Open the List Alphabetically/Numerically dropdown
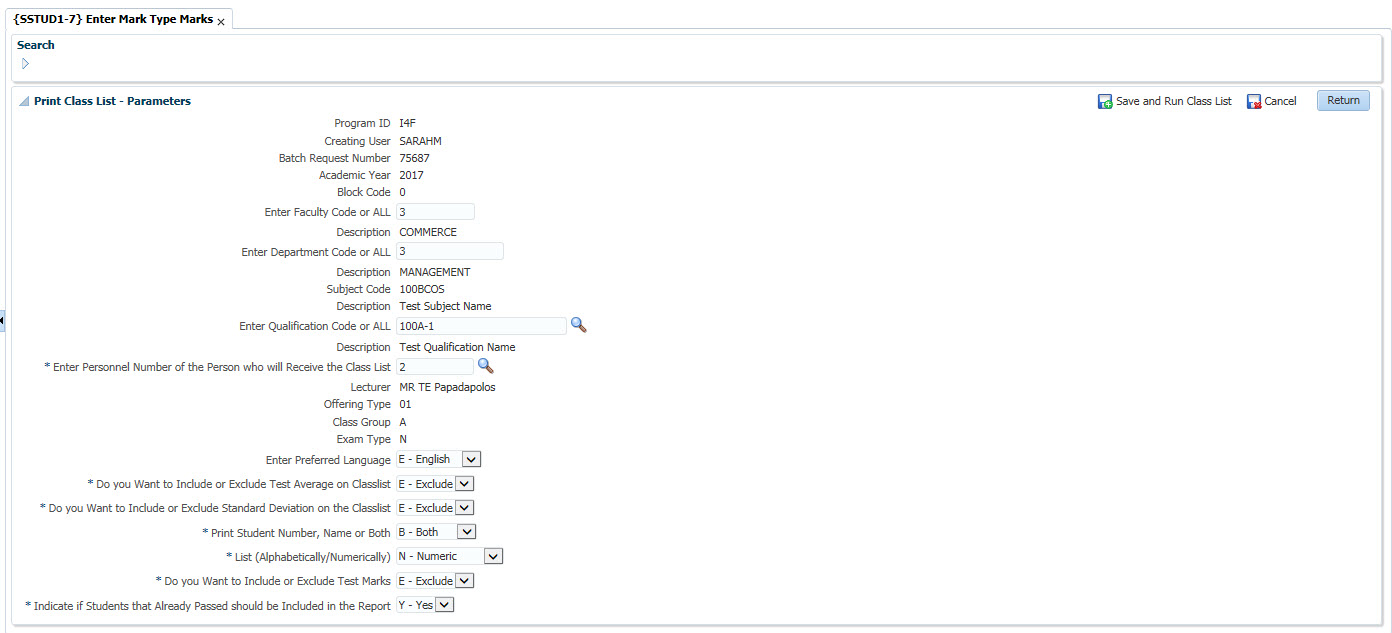 494,555
